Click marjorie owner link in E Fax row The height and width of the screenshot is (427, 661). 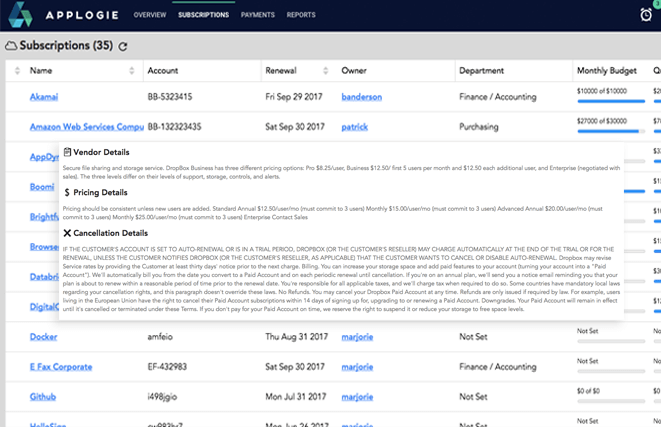pyautogui.click(x=357, y=367)
